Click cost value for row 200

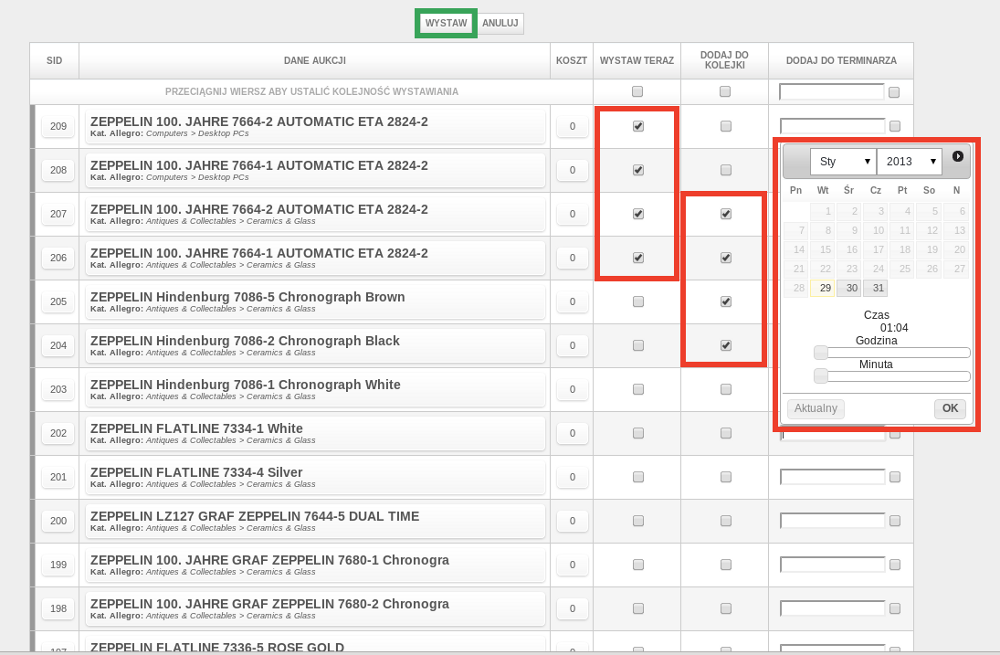pyautogui.click(x=572, y=521)
